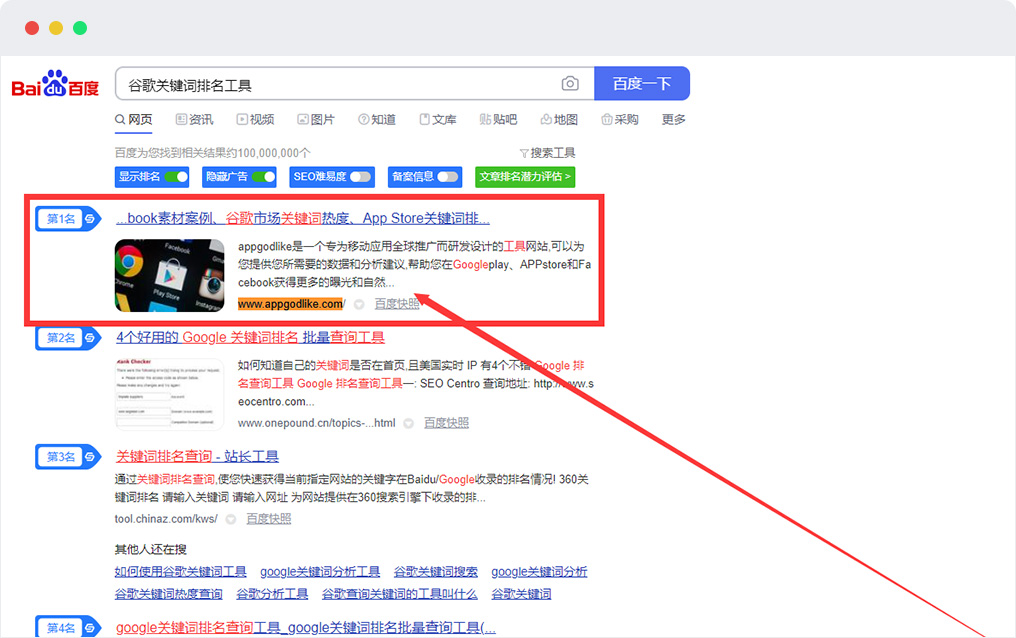Click related search 谷歌分析工具
This screenshot has width=1016, height=638.
[x=272, y=593]
